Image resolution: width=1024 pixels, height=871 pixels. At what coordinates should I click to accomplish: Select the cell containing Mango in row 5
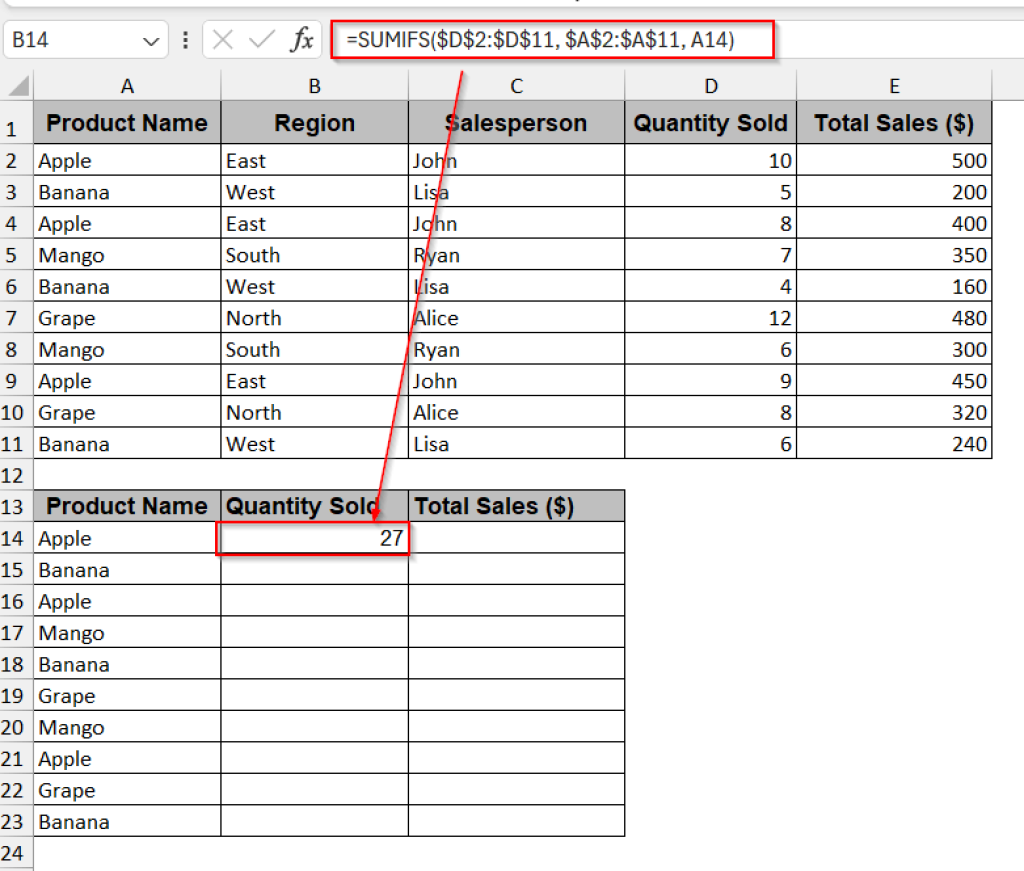click(x=127, y=255)
